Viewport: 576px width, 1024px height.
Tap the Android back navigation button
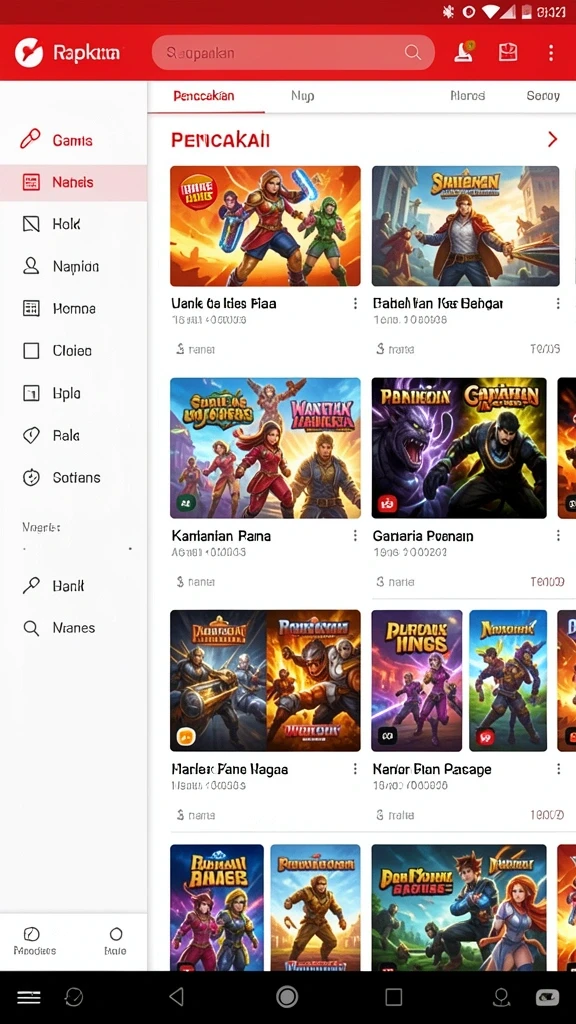pos(176,996)
